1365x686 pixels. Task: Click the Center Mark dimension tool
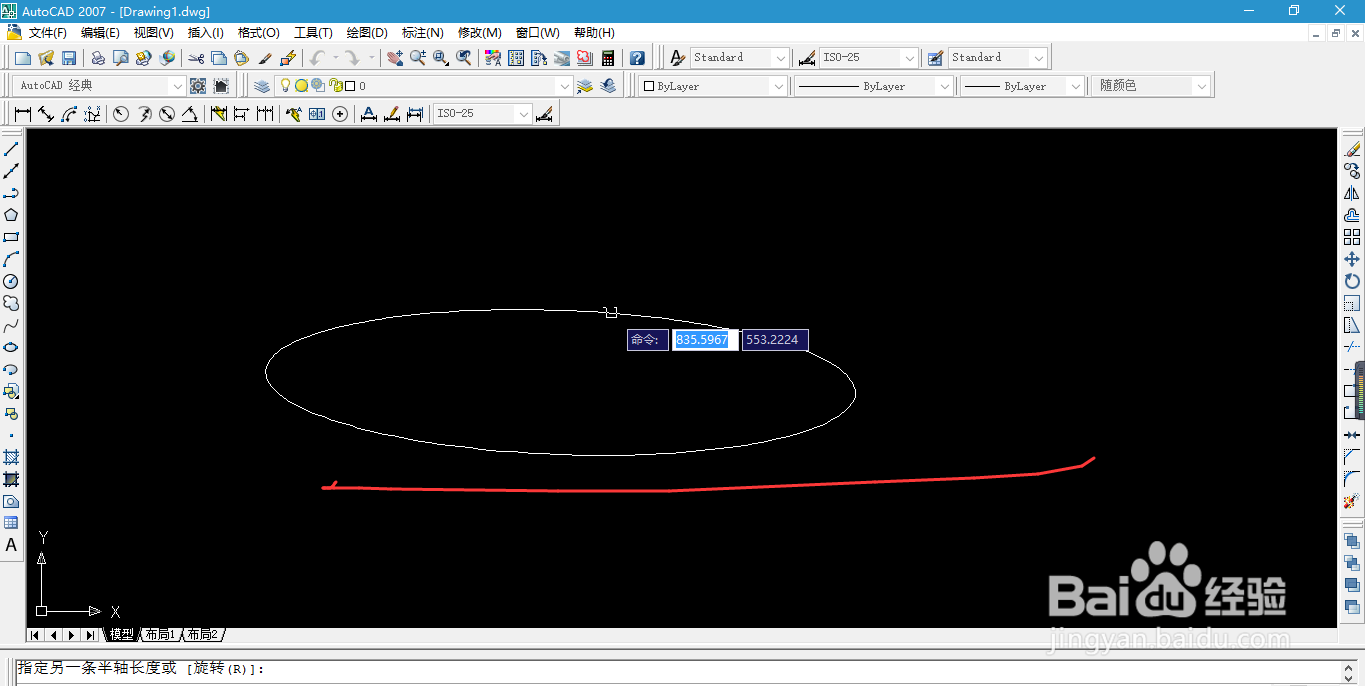[x=340, y=114]
